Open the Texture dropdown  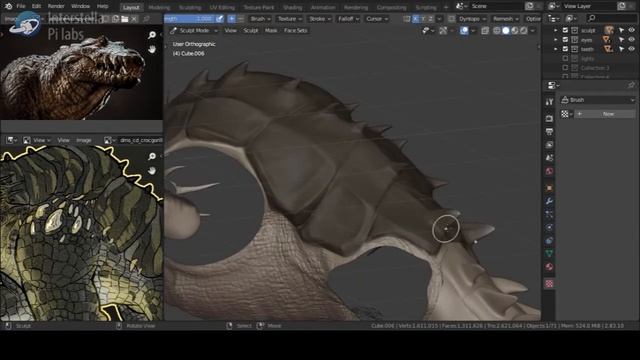point(290,19)
